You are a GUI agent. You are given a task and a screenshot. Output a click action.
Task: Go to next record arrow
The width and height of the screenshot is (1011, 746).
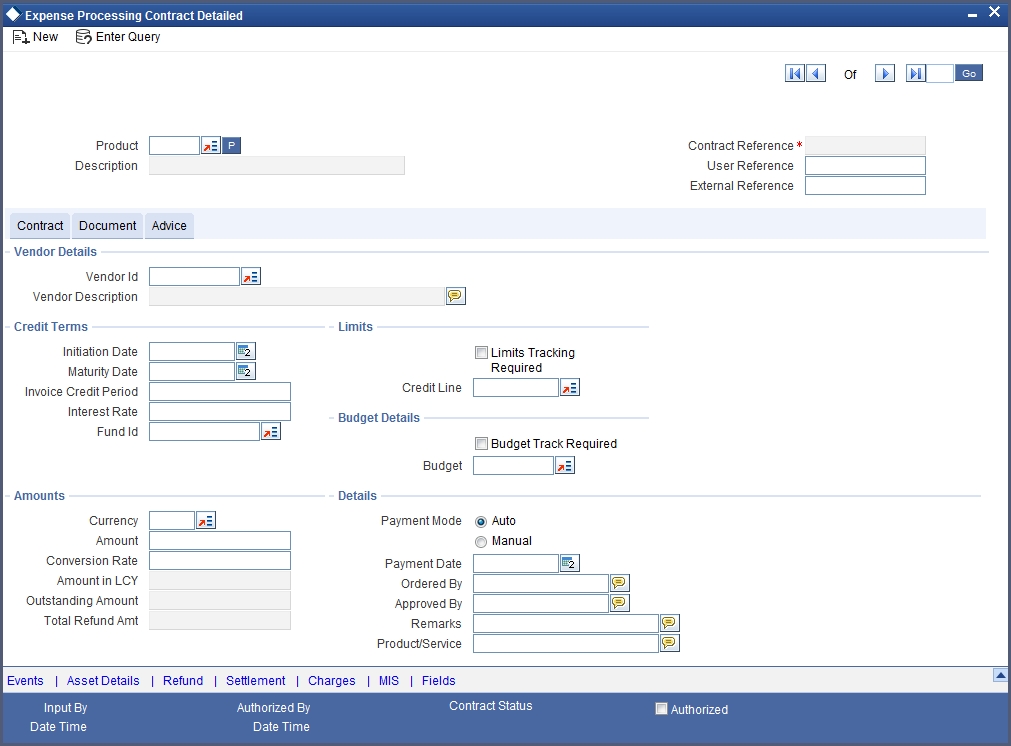pos(885,74)
